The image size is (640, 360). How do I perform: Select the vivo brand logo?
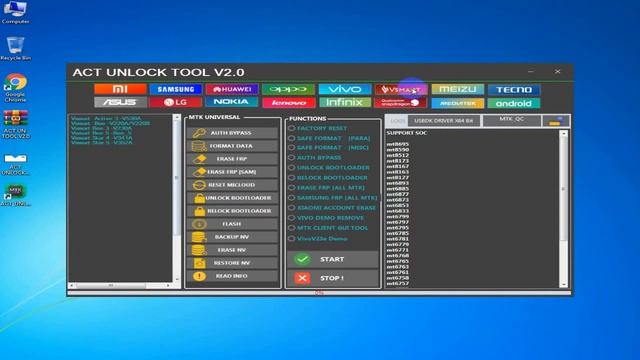344,89
